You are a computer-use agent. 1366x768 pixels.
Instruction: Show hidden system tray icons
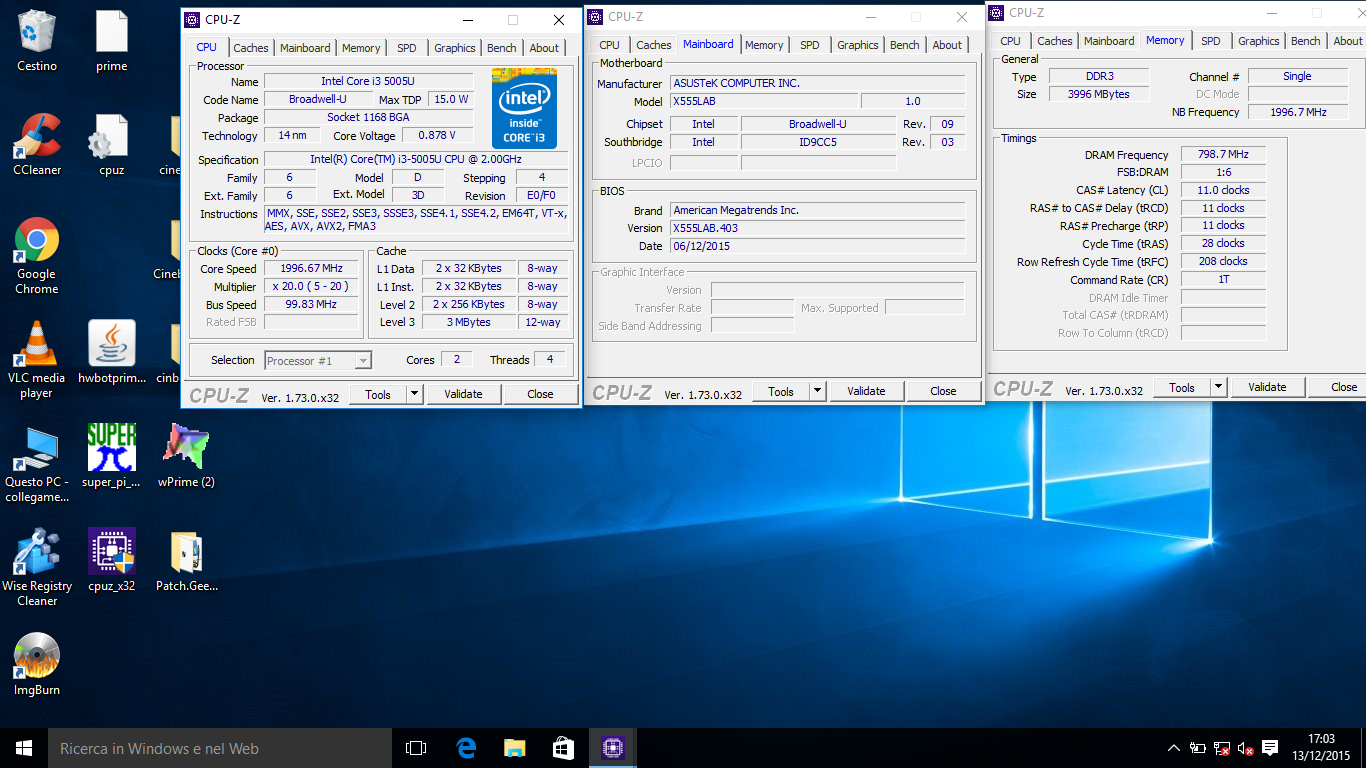(1174, 748)
